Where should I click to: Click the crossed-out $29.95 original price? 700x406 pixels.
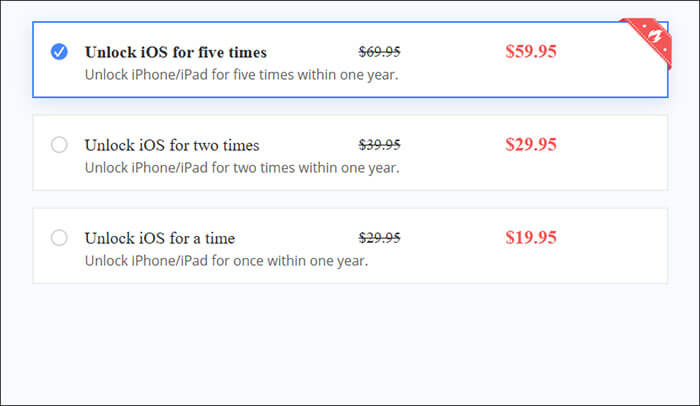click(x=380, y=237)
